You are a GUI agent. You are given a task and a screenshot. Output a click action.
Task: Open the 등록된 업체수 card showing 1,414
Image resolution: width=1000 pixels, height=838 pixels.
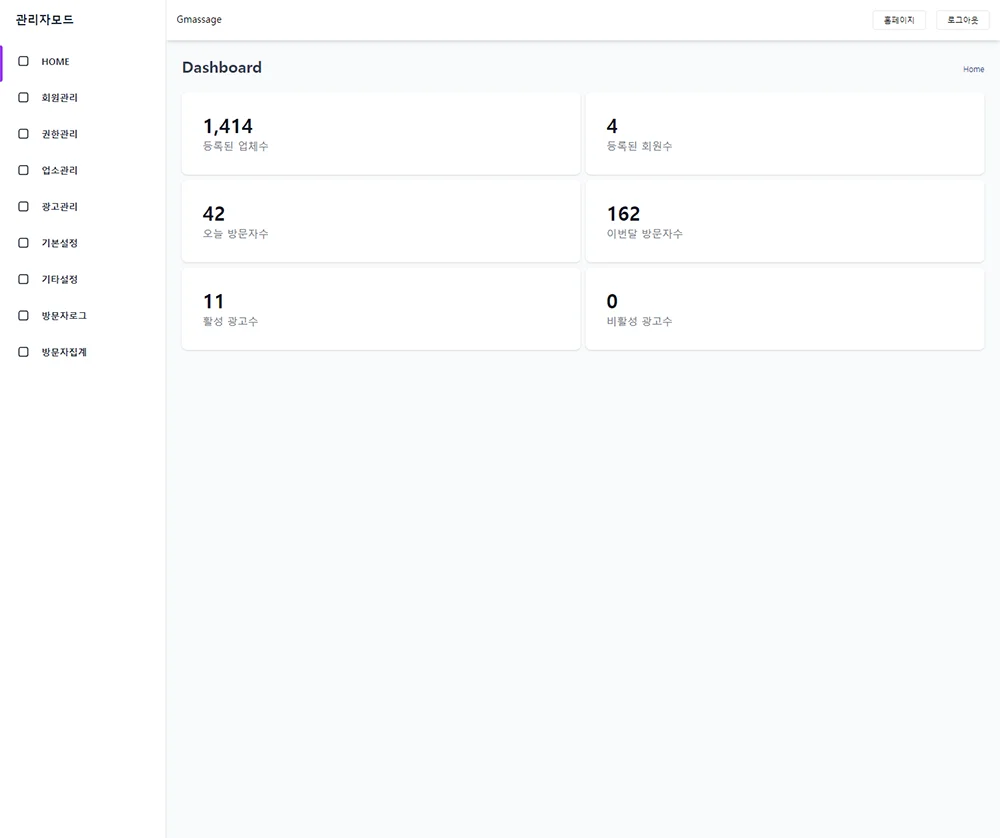[380, 135]
